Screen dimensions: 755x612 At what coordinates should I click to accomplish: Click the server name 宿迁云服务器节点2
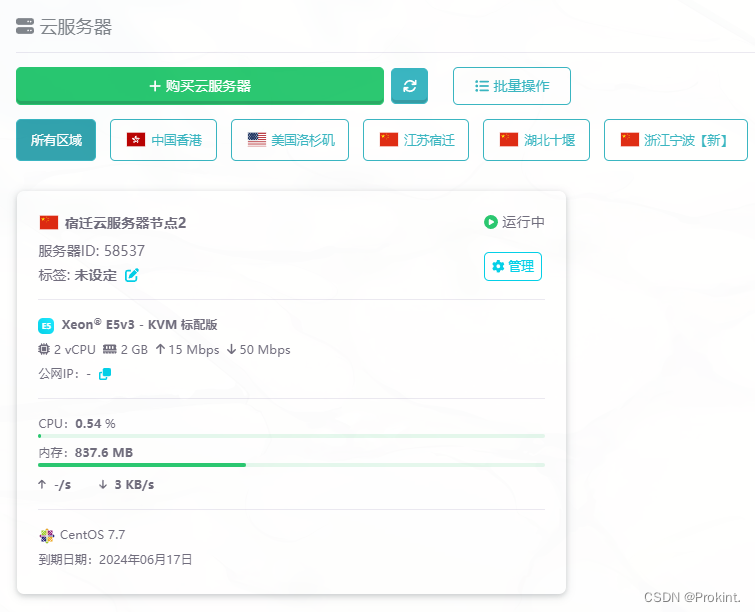[x=125, y=223]
